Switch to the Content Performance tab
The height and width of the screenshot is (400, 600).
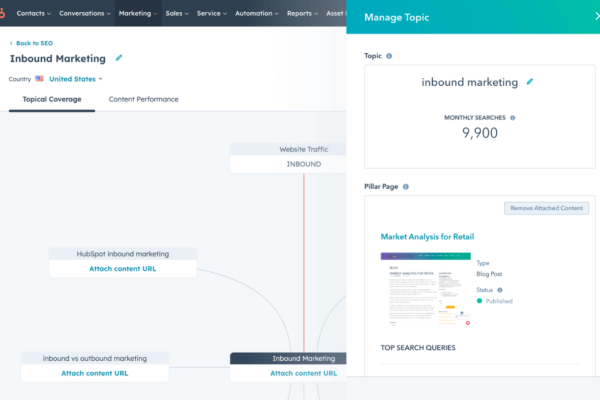143,100
